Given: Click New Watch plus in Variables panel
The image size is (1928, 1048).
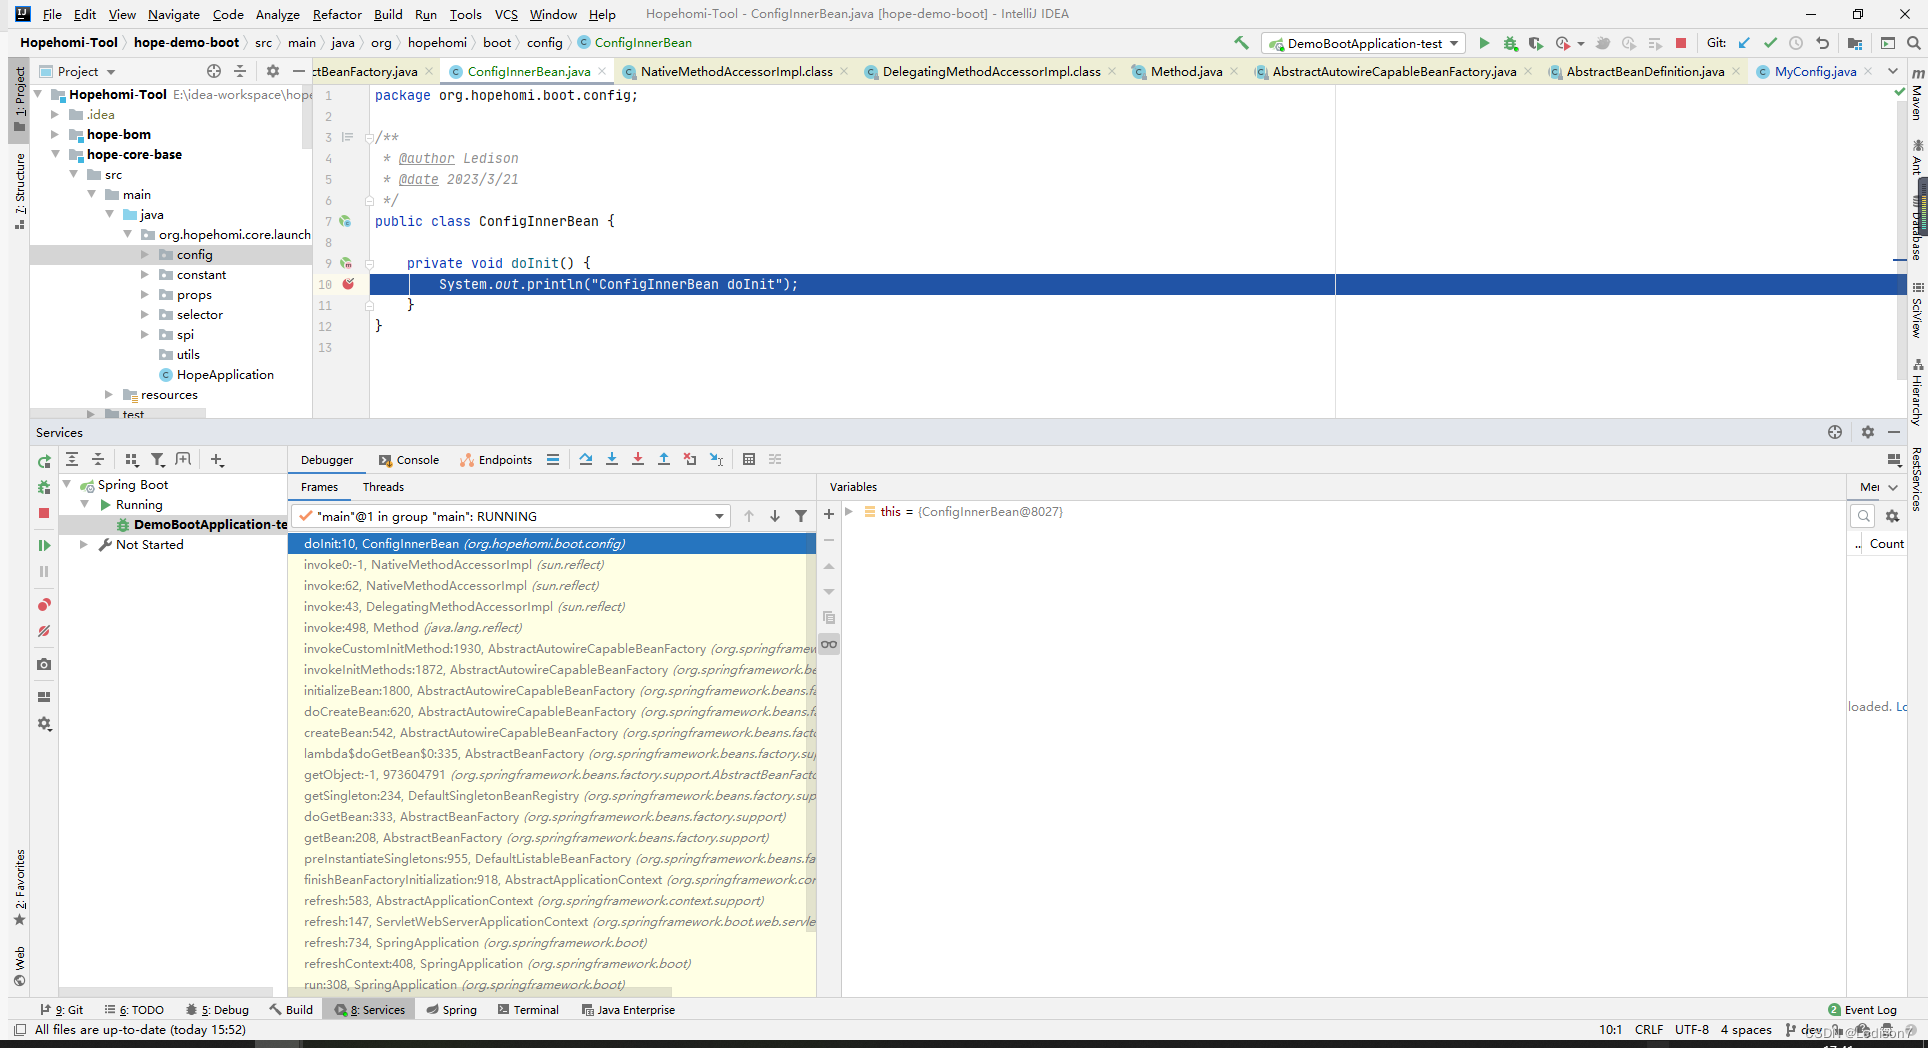Looking at the screenshot, I should click(x=829, y=514).
